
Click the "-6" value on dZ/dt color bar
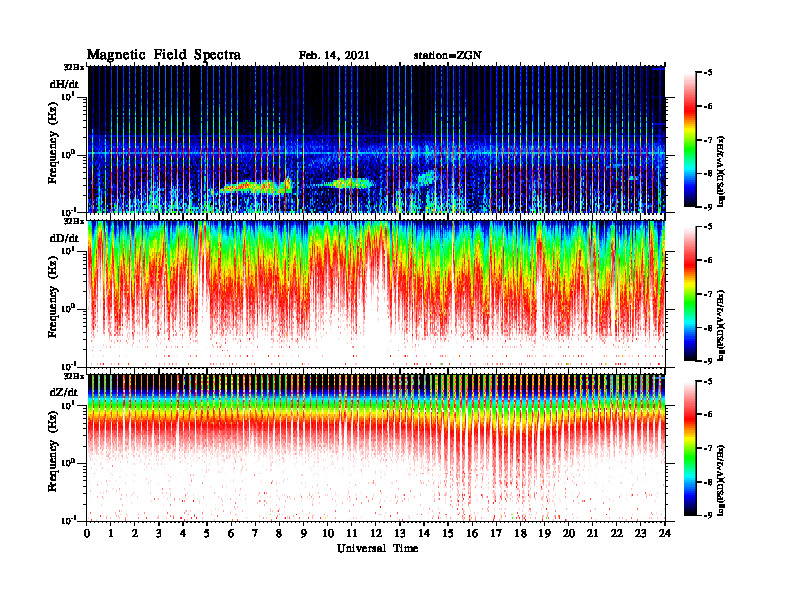click(708, 415)
